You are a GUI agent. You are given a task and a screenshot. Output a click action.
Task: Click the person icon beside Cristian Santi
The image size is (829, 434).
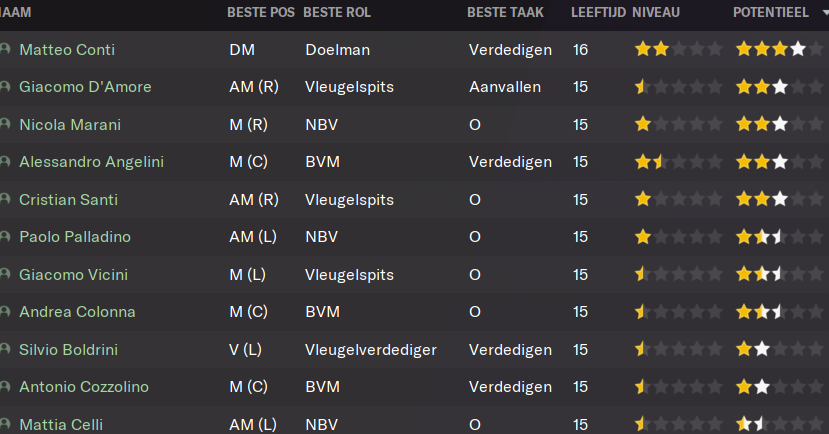[x=5, y=199]
